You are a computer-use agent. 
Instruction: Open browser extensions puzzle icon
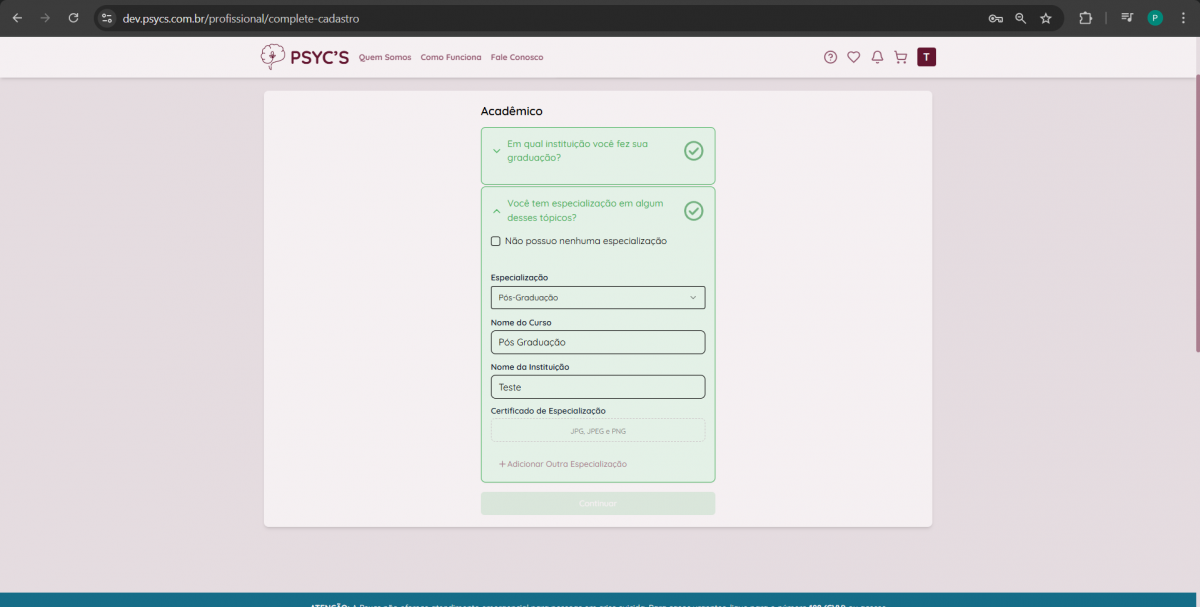1085,18
